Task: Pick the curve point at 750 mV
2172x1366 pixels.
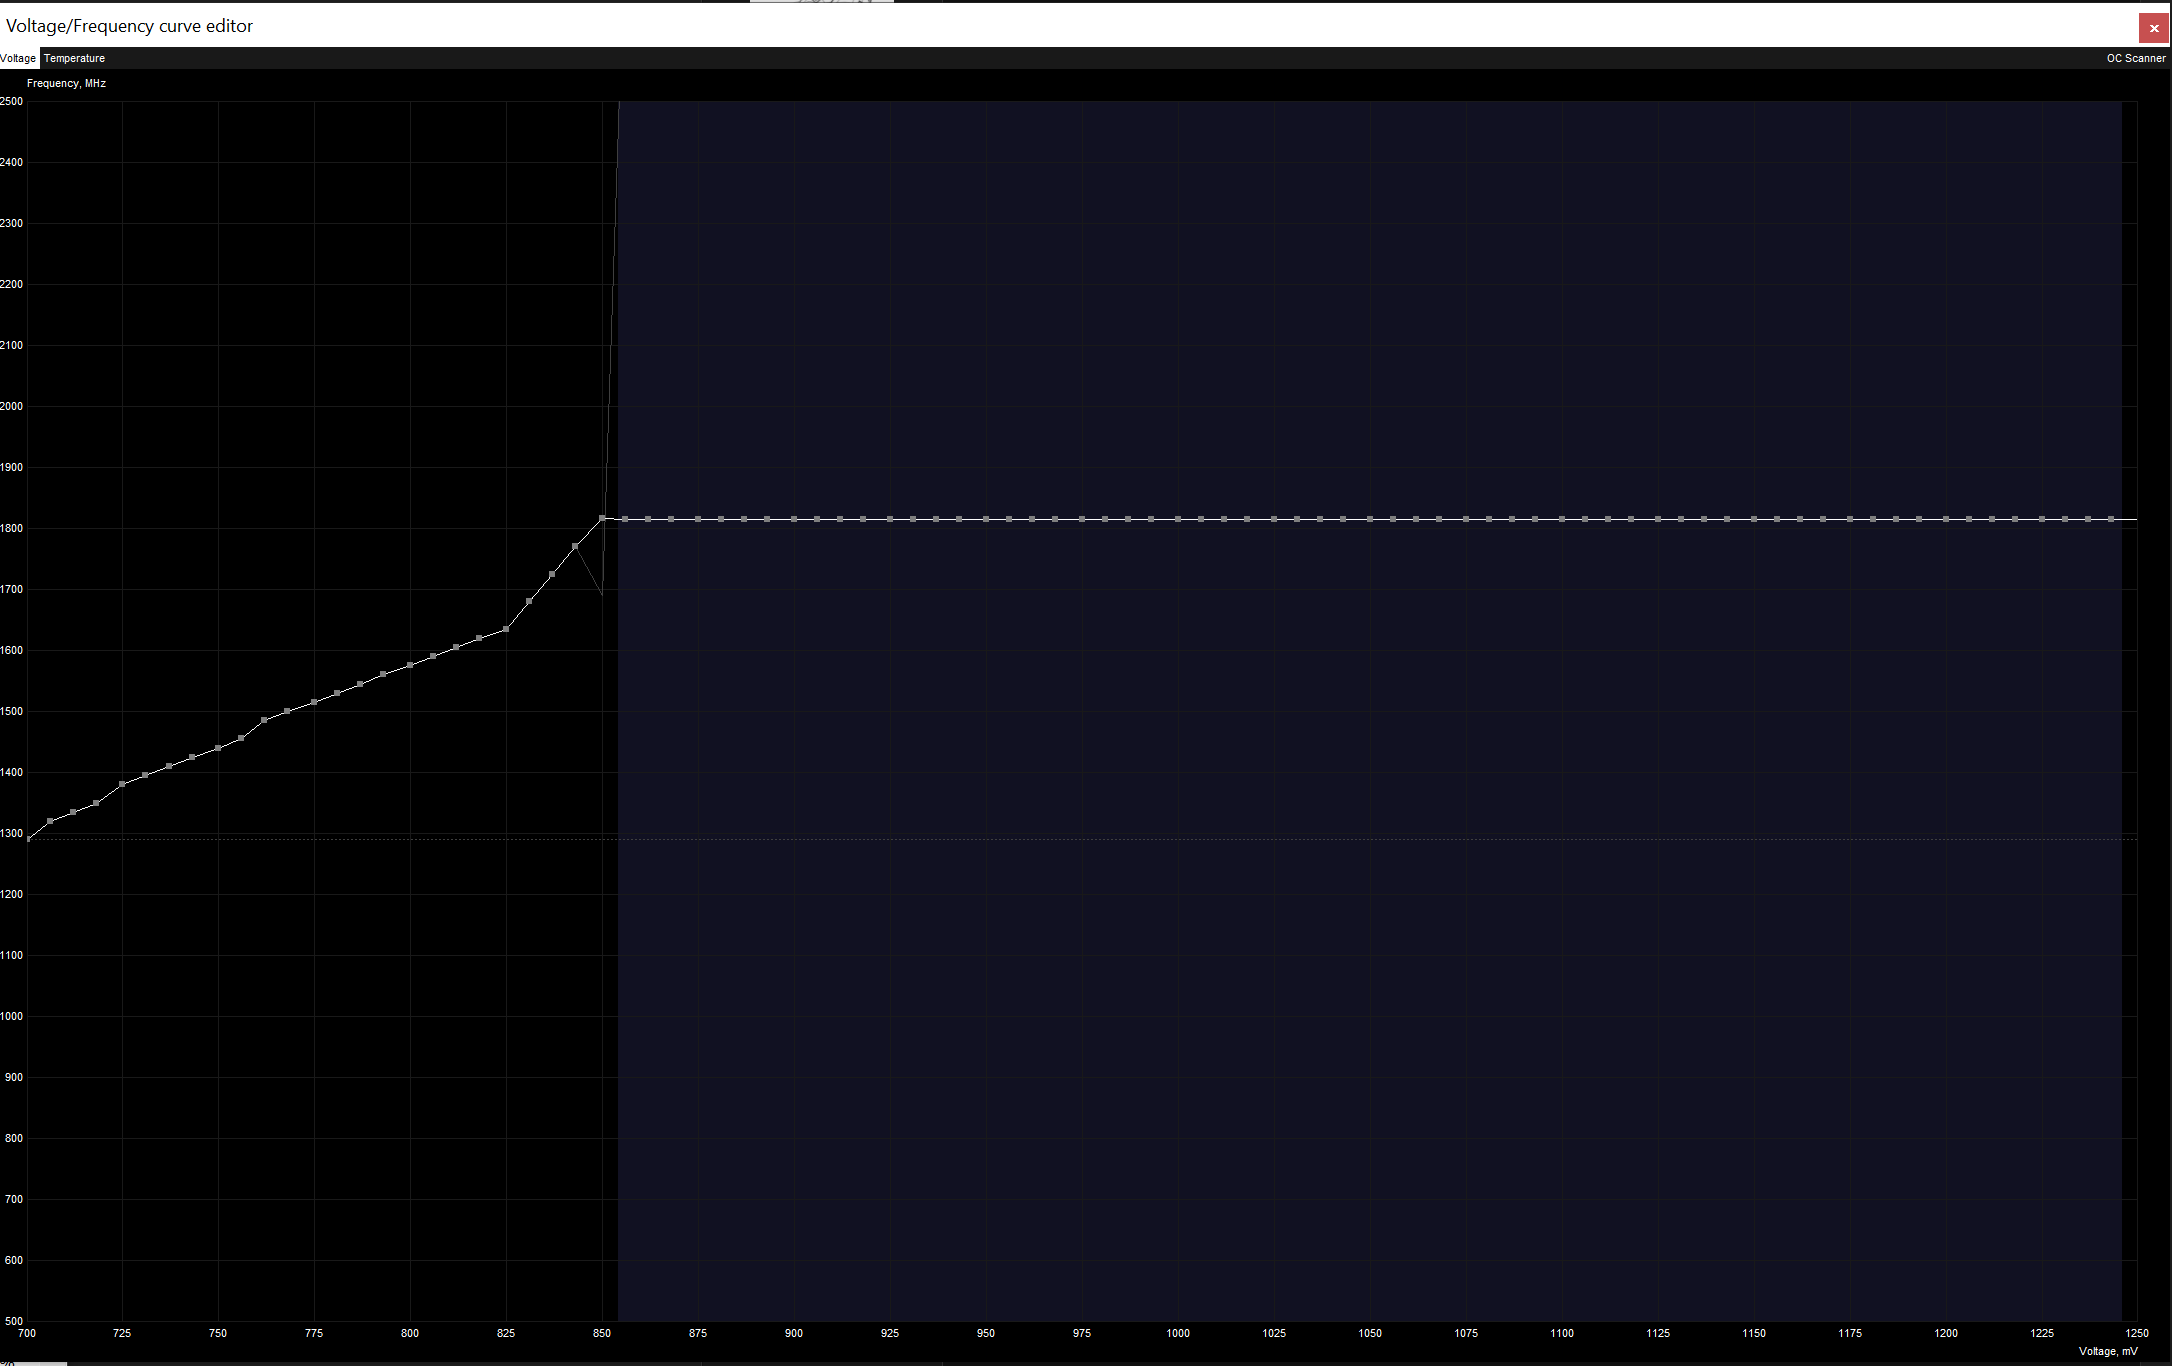Action: pos(218,748)
